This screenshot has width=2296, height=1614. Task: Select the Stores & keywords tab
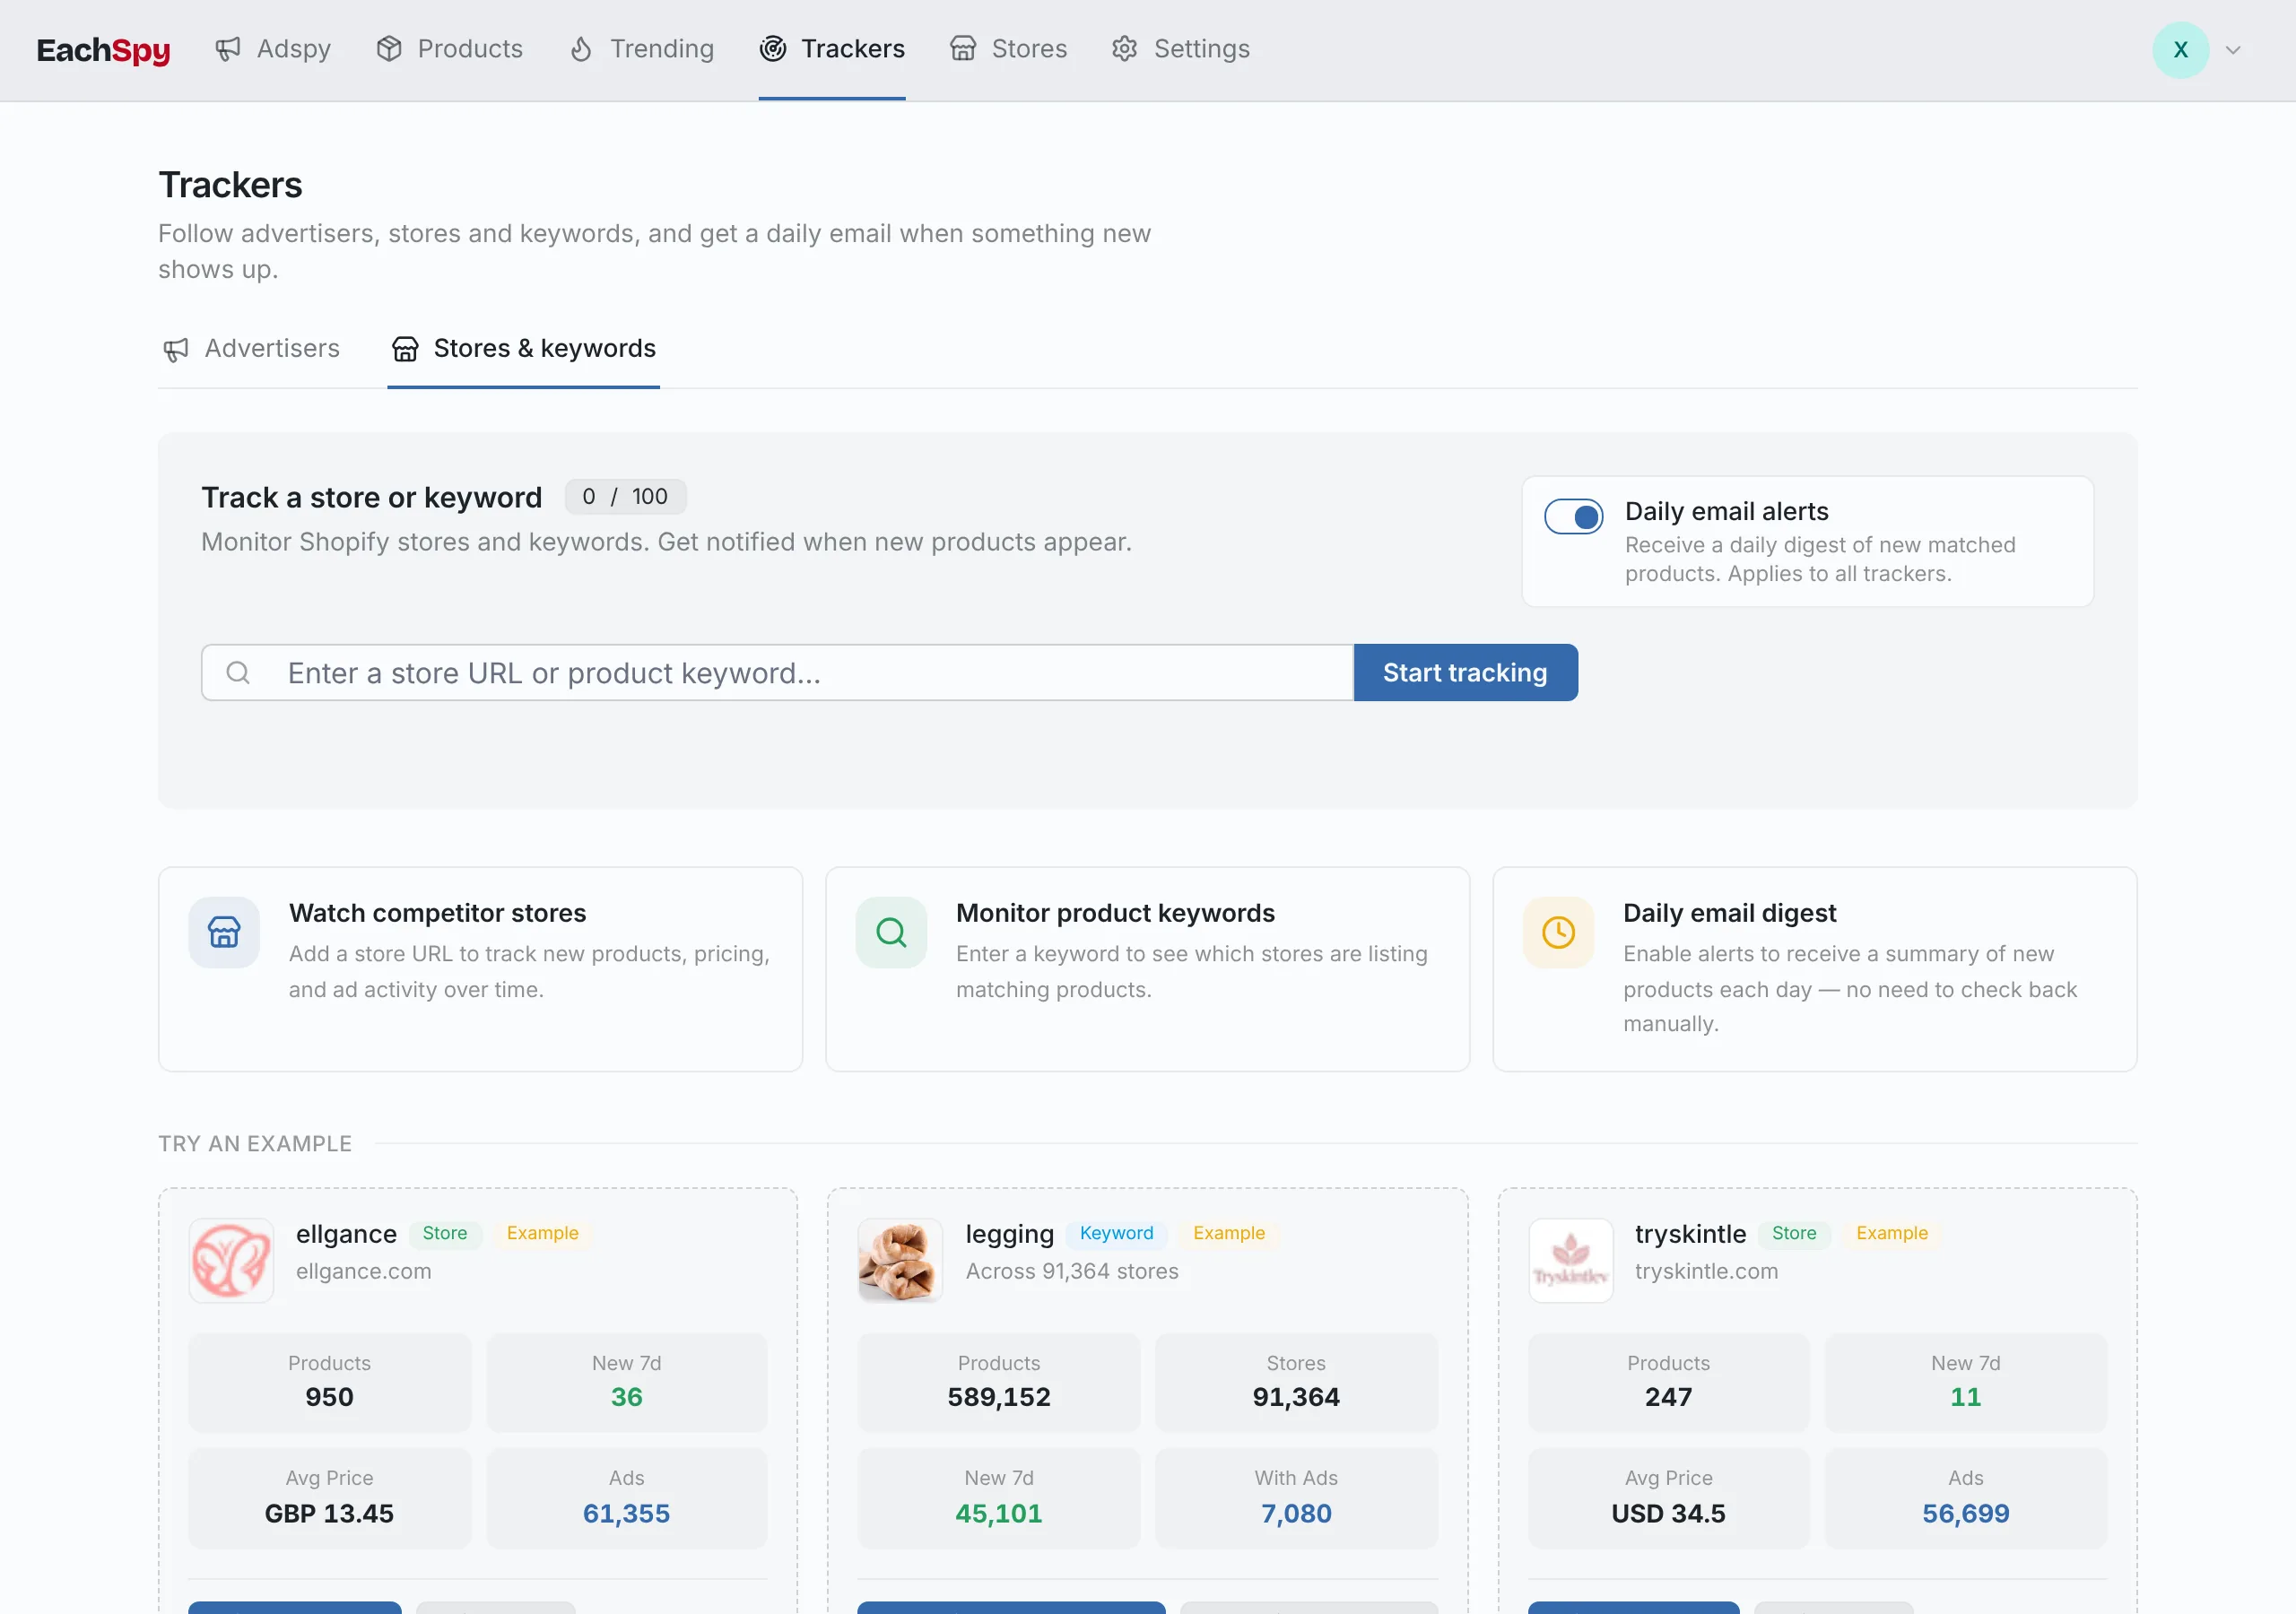[x=524, y=349]
